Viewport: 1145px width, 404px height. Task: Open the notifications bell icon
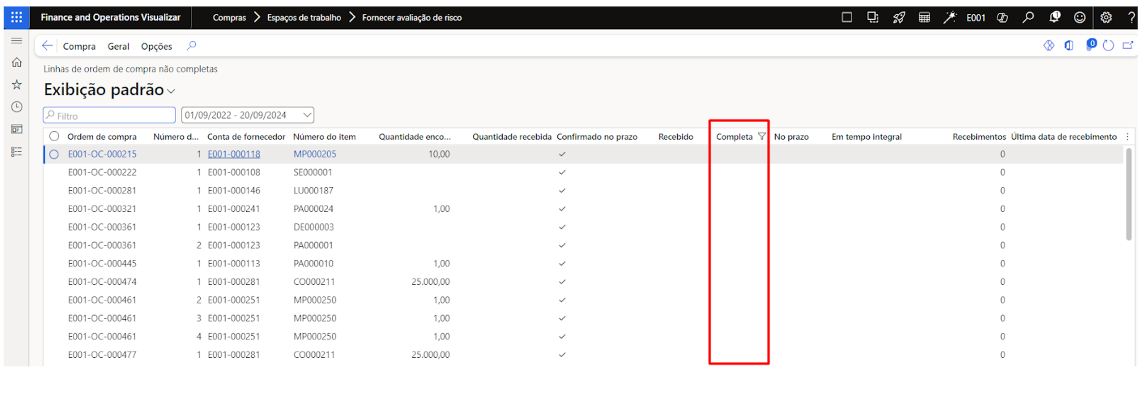click(x=1054, y=17)
